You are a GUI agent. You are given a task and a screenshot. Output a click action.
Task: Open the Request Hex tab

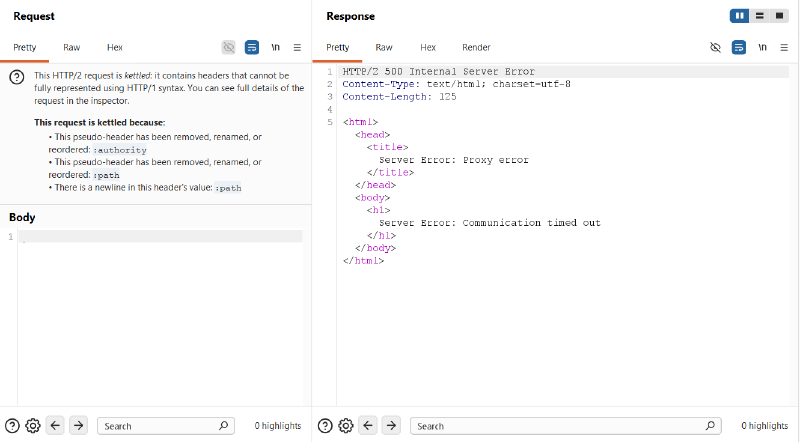click(x=115, y=47)
